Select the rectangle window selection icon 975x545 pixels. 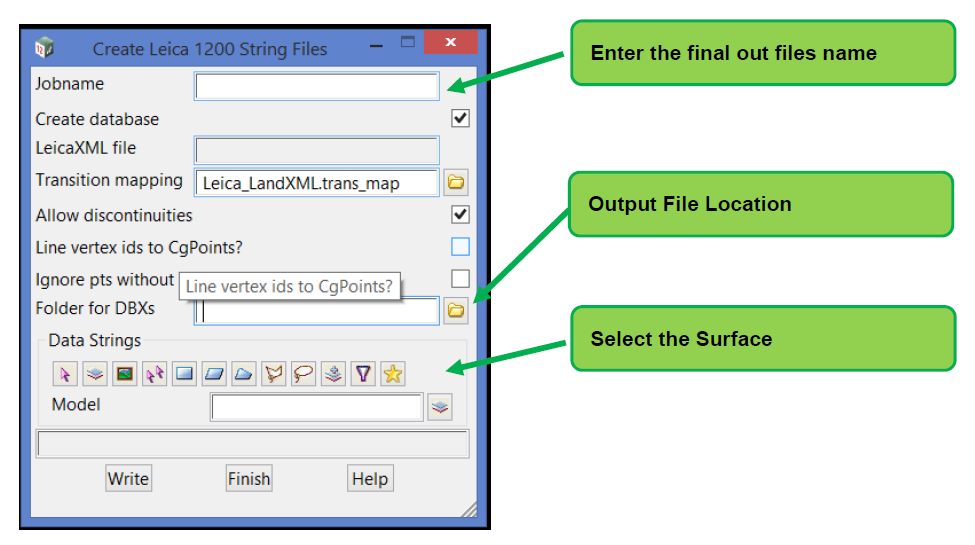(x=185, y=374)
